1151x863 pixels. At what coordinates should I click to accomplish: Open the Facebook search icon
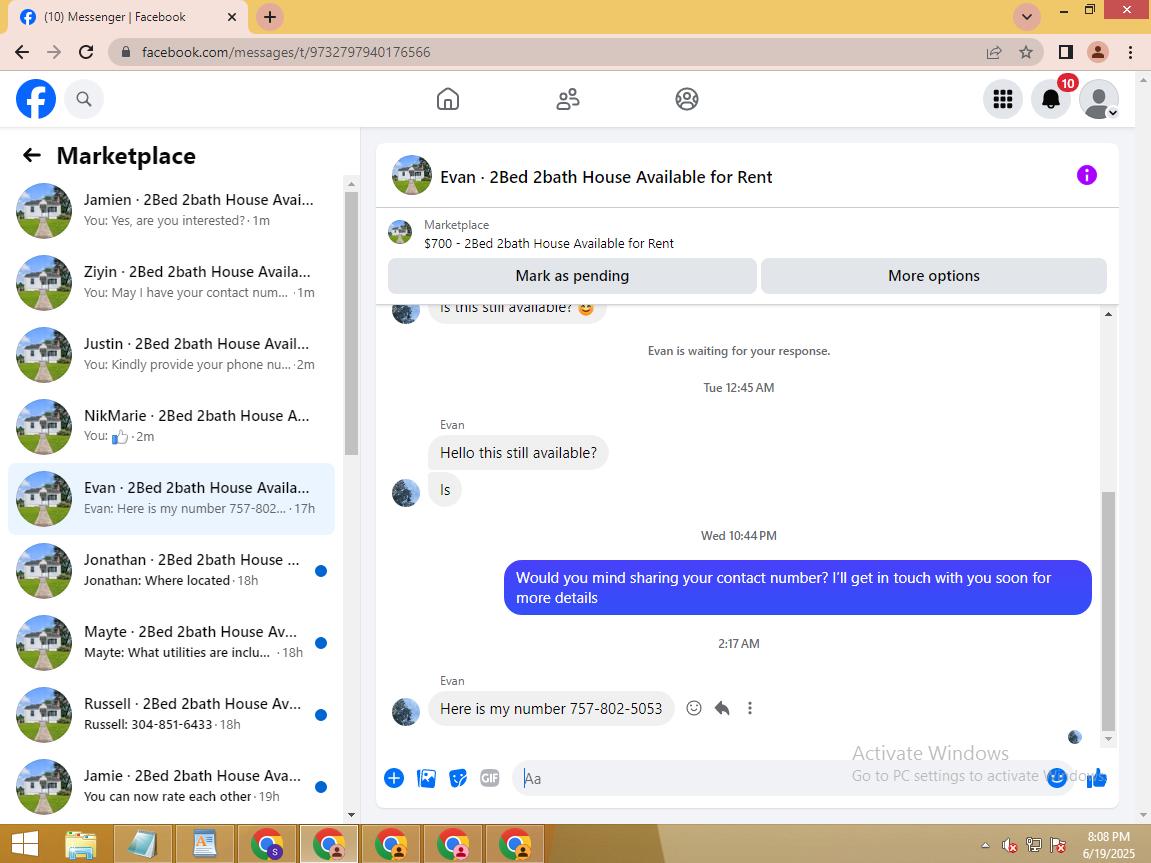(x=84, y=99)
